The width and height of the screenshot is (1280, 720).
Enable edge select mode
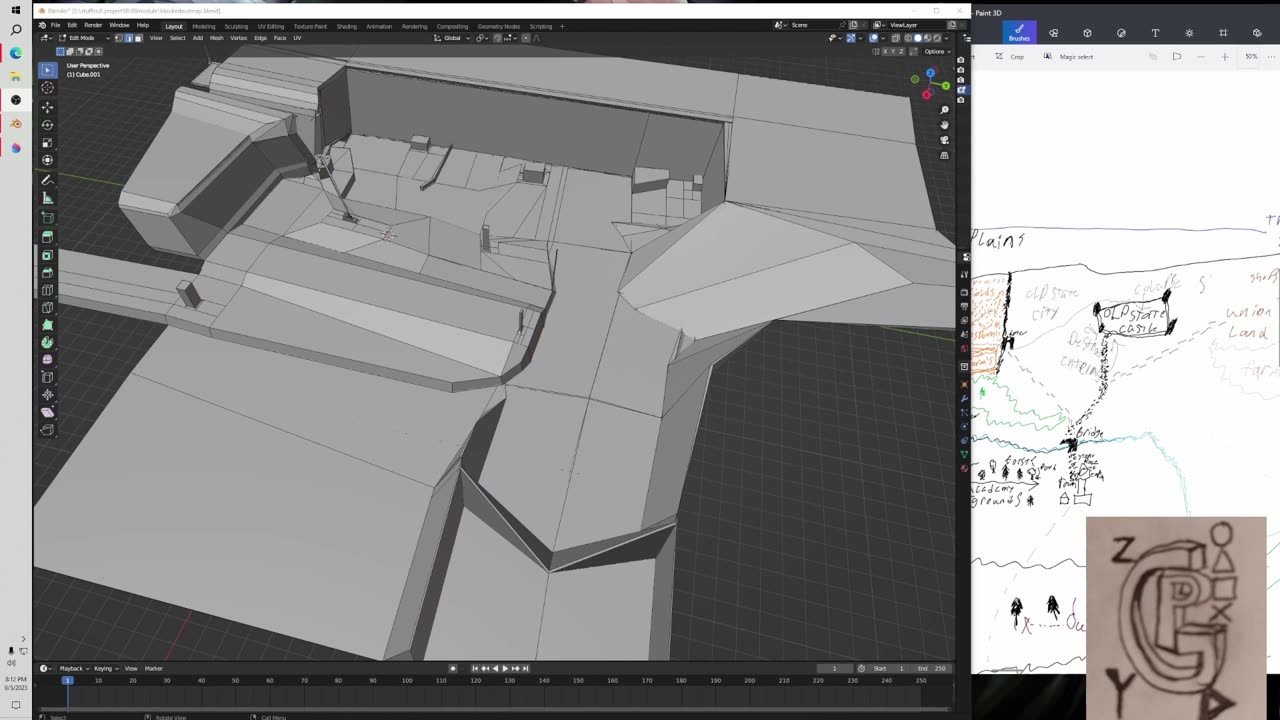click(128, 38)
